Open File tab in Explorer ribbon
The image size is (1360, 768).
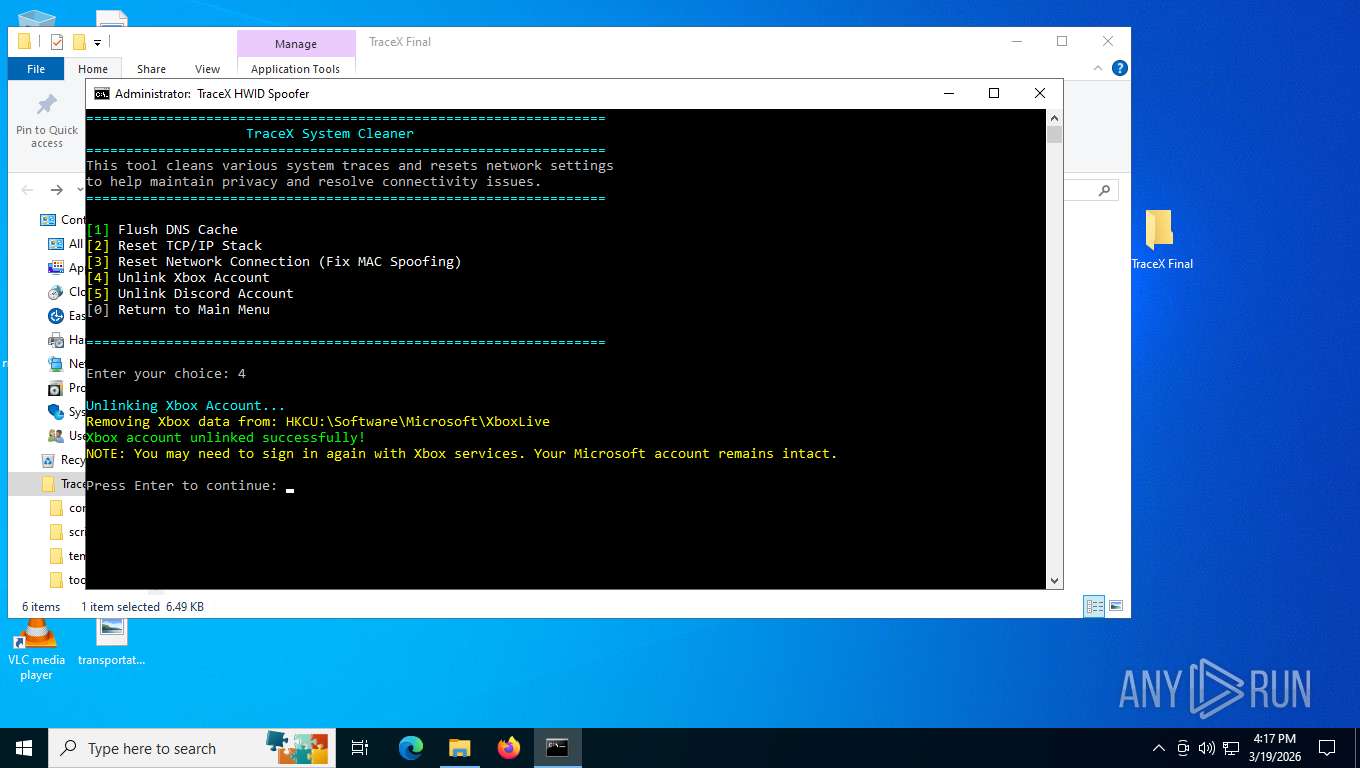coord(36,69)
